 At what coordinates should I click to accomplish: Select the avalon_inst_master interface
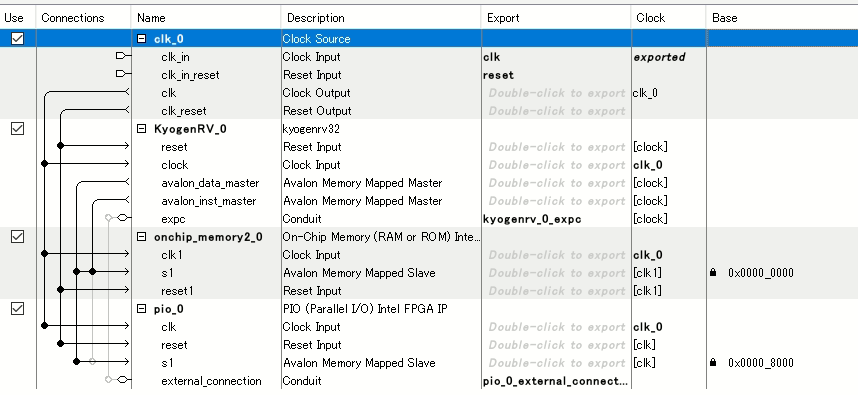click(x=208, y=201)
